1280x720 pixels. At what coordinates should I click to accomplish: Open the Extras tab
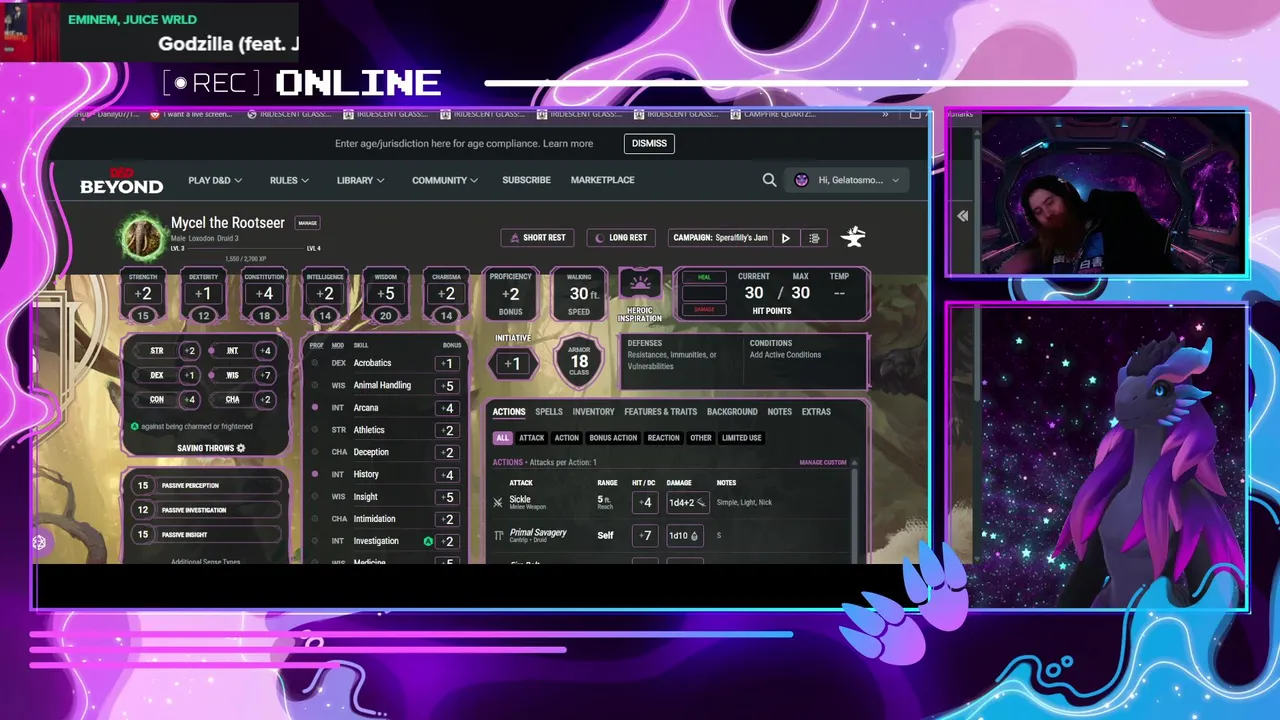(816, 412)
